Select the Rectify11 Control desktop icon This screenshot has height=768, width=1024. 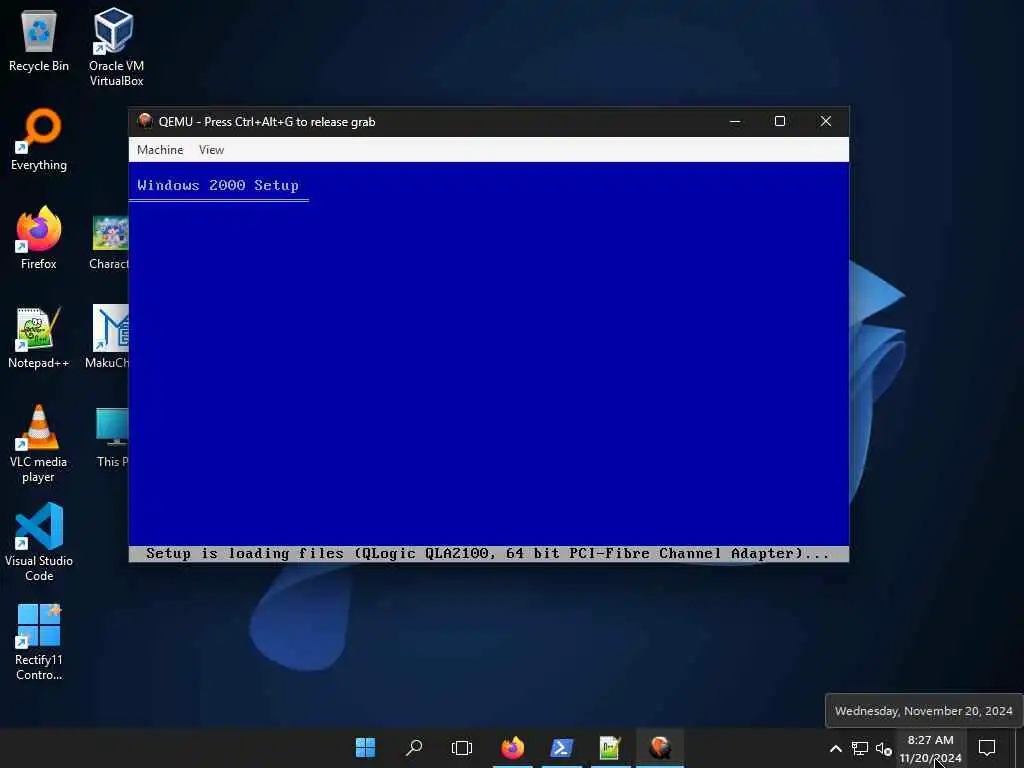pyautogui.click(x=39, y=642)
